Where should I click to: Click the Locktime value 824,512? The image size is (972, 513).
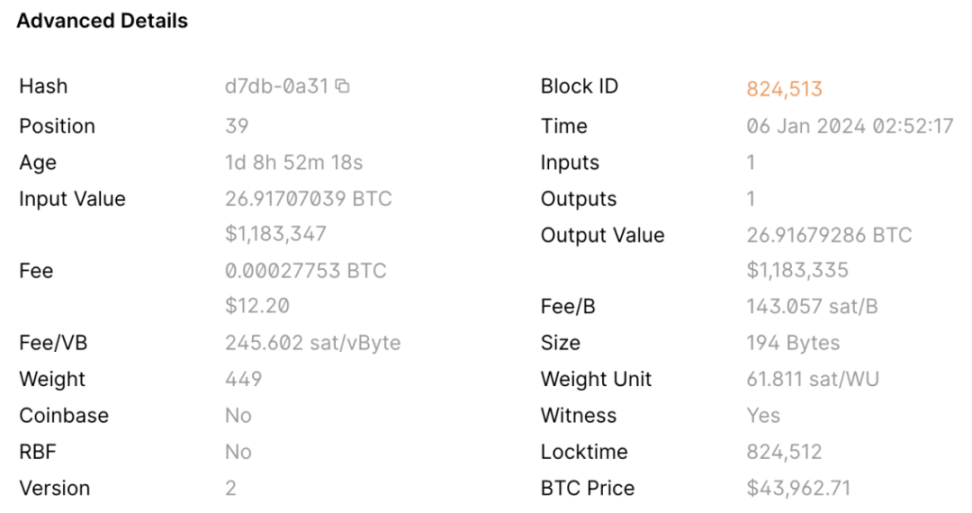tap(784, 452)
